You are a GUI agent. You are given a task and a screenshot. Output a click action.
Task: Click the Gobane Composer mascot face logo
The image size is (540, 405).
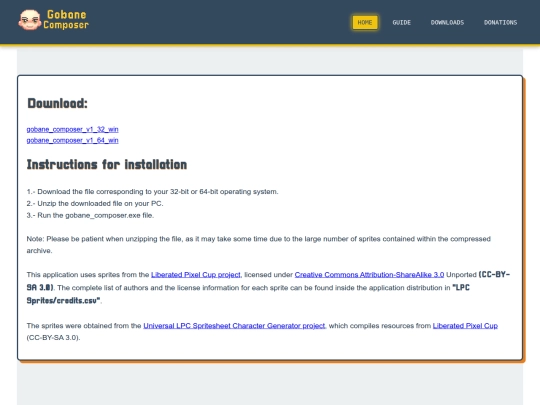[x=30, y=20]
